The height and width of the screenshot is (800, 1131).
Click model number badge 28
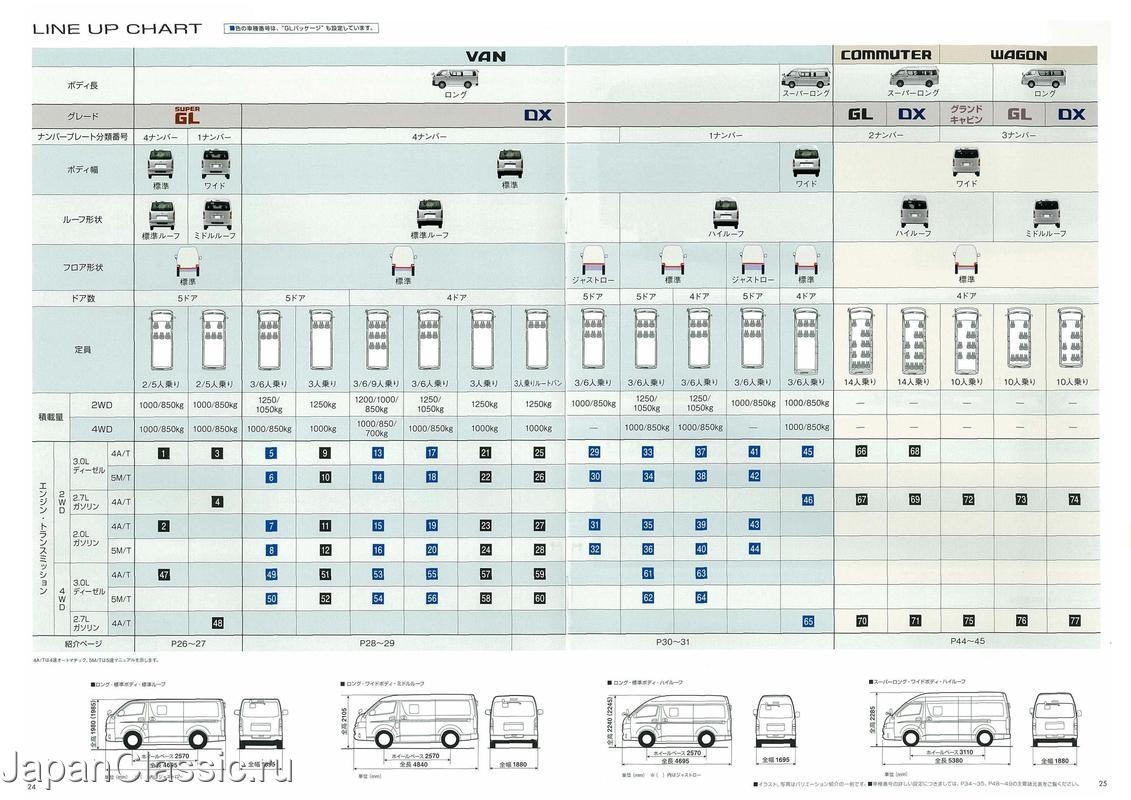(539, 550)
